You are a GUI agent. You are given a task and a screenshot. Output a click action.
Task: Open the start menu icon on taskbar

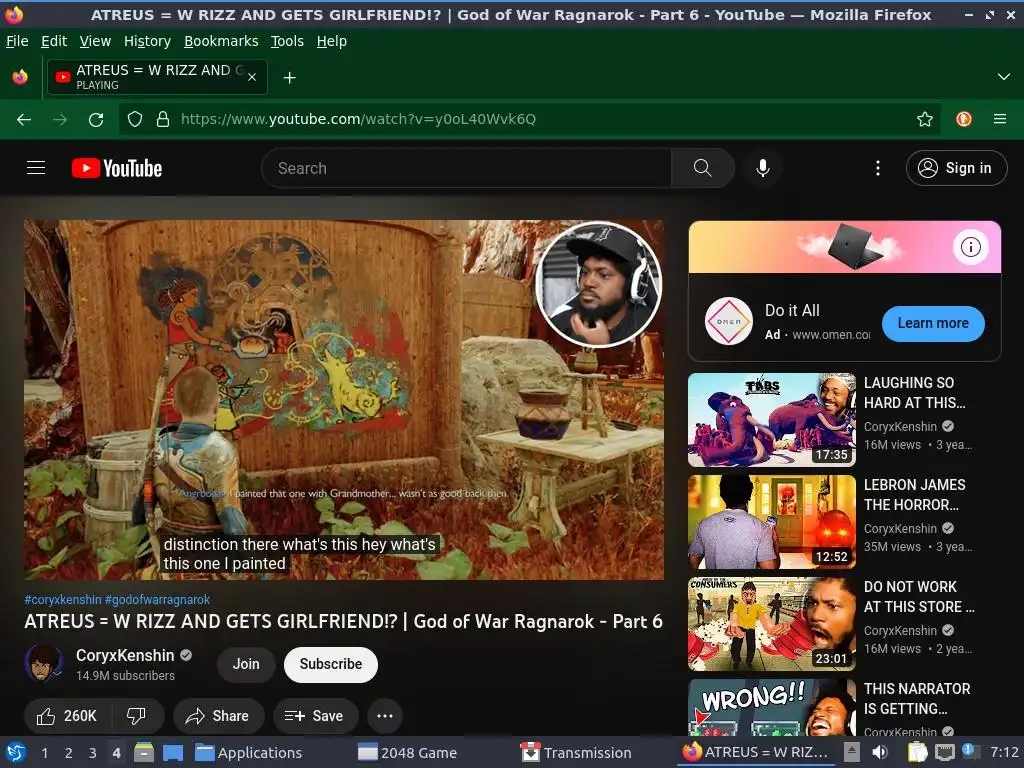coord(15,752)
